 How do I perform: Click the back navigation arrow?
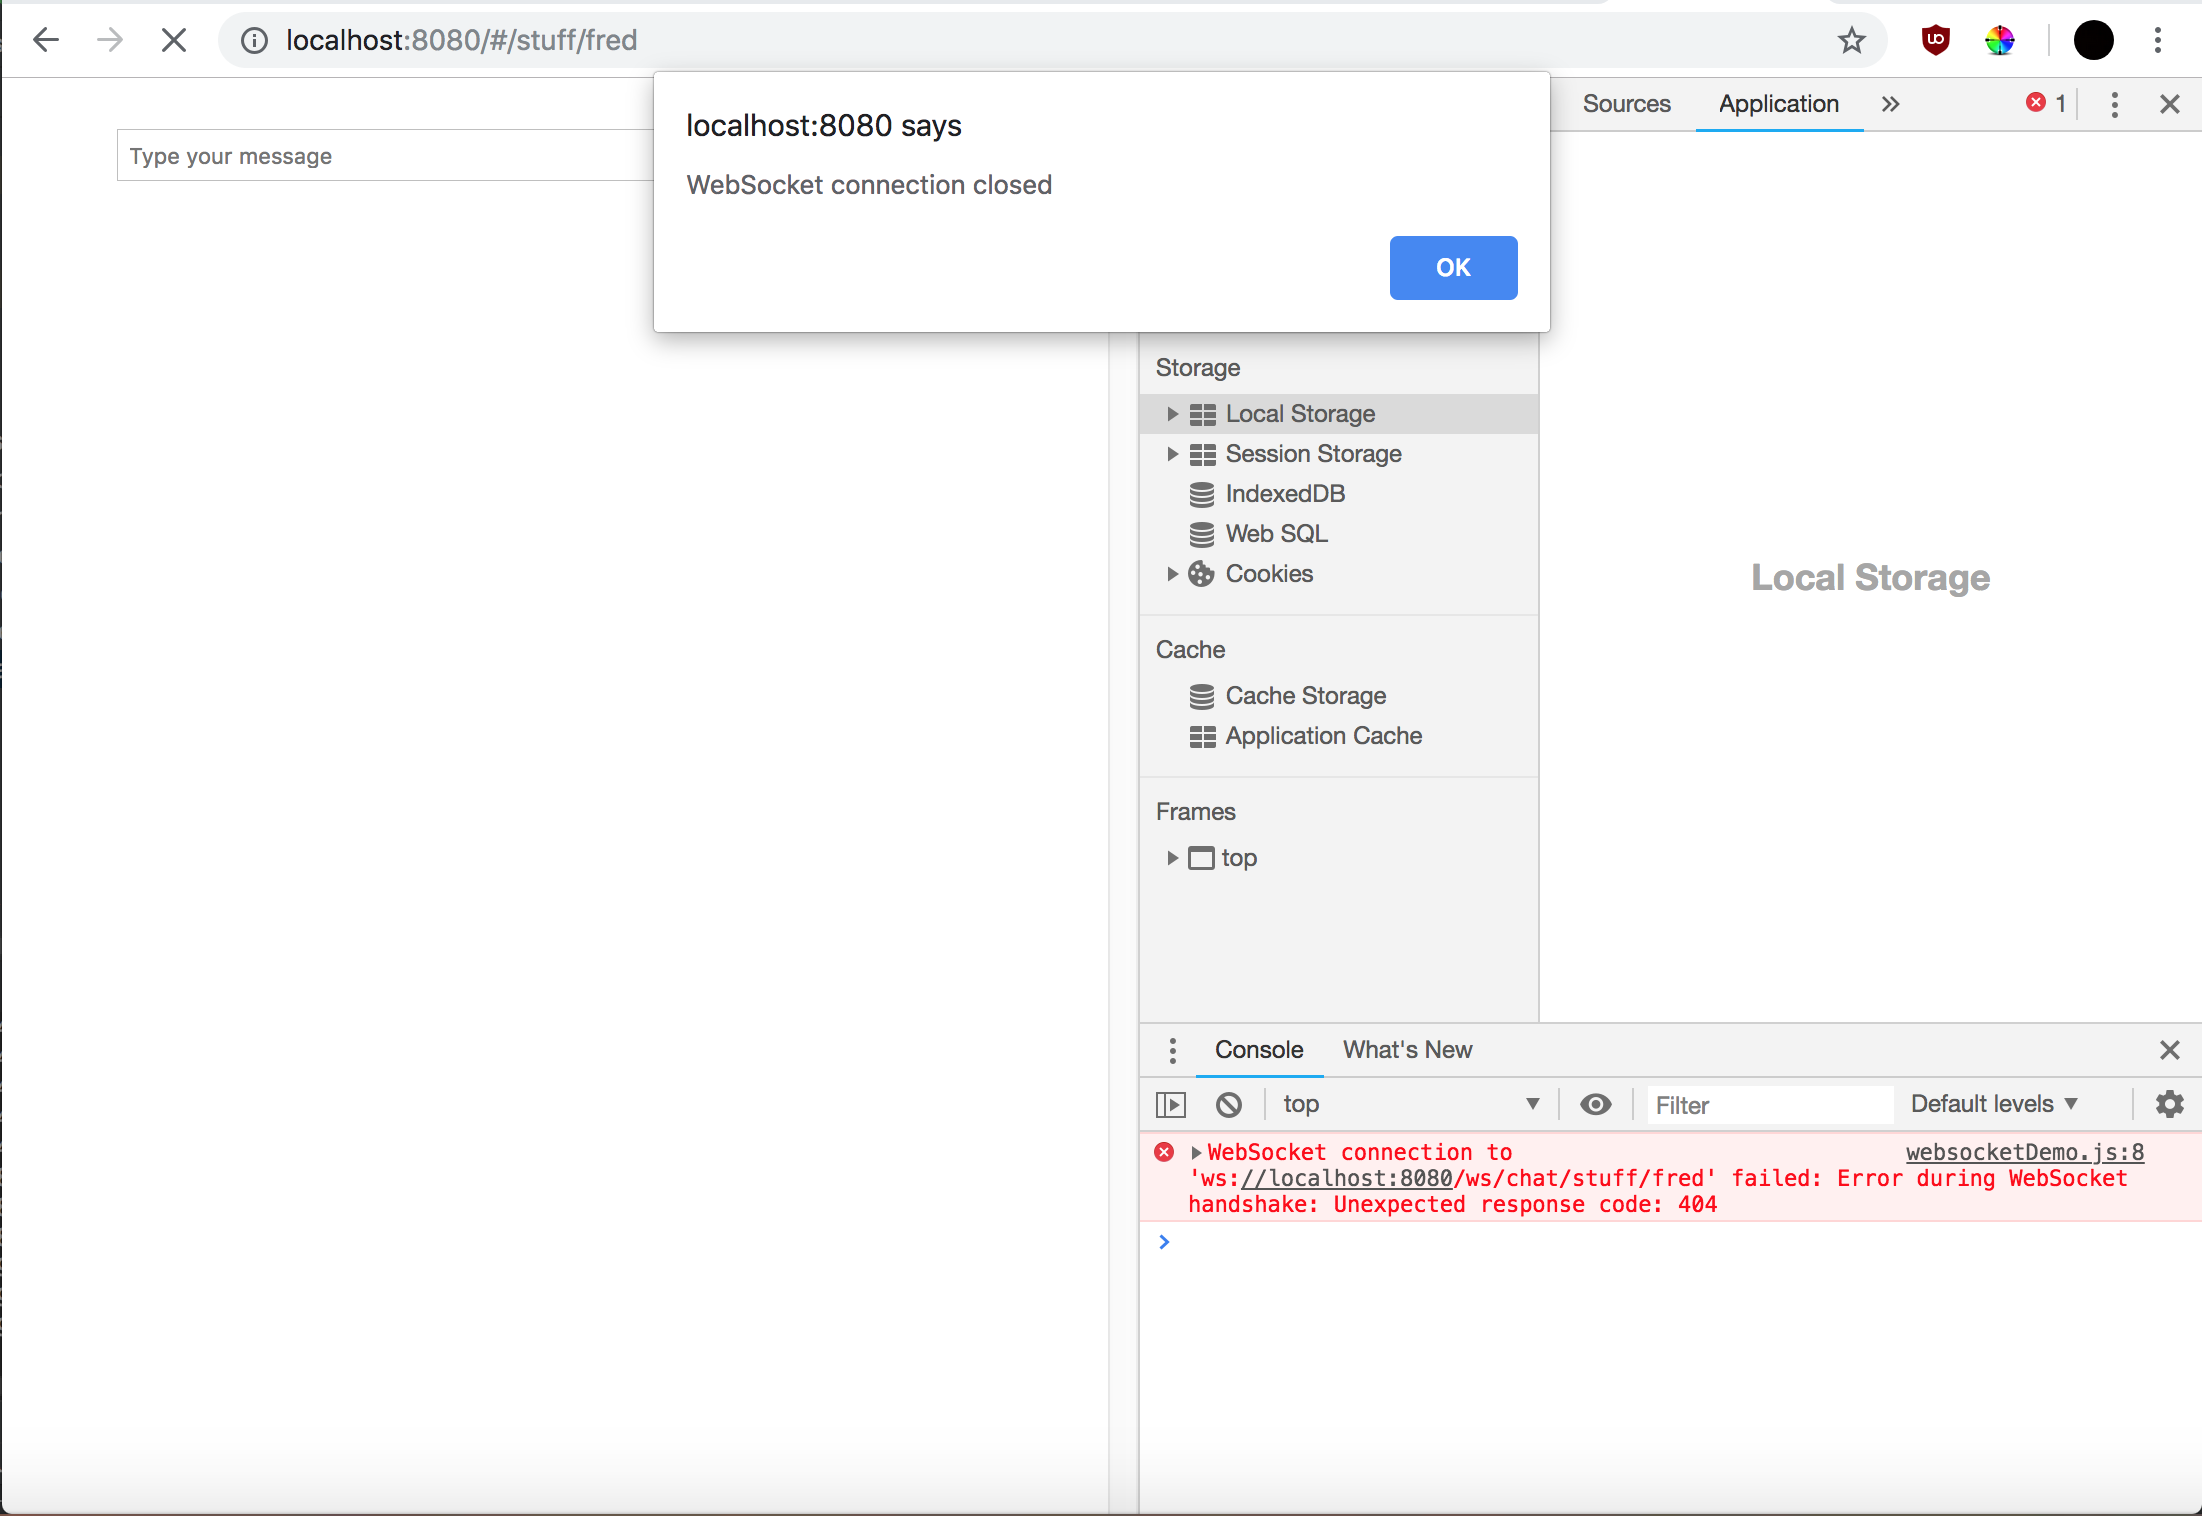45,40
